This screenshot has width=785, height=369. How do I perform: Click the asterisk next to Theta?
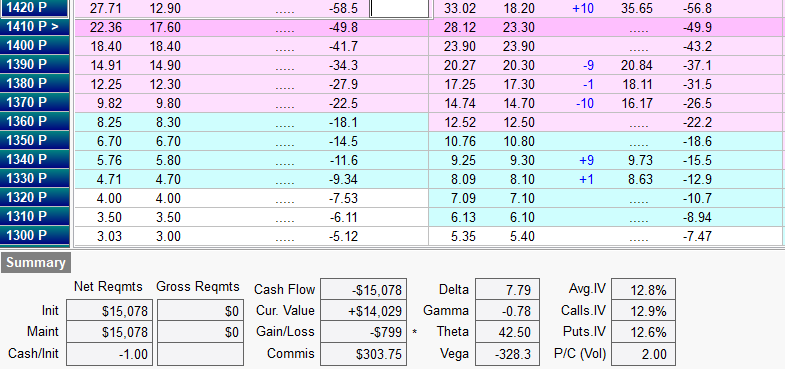click(415, 332)
